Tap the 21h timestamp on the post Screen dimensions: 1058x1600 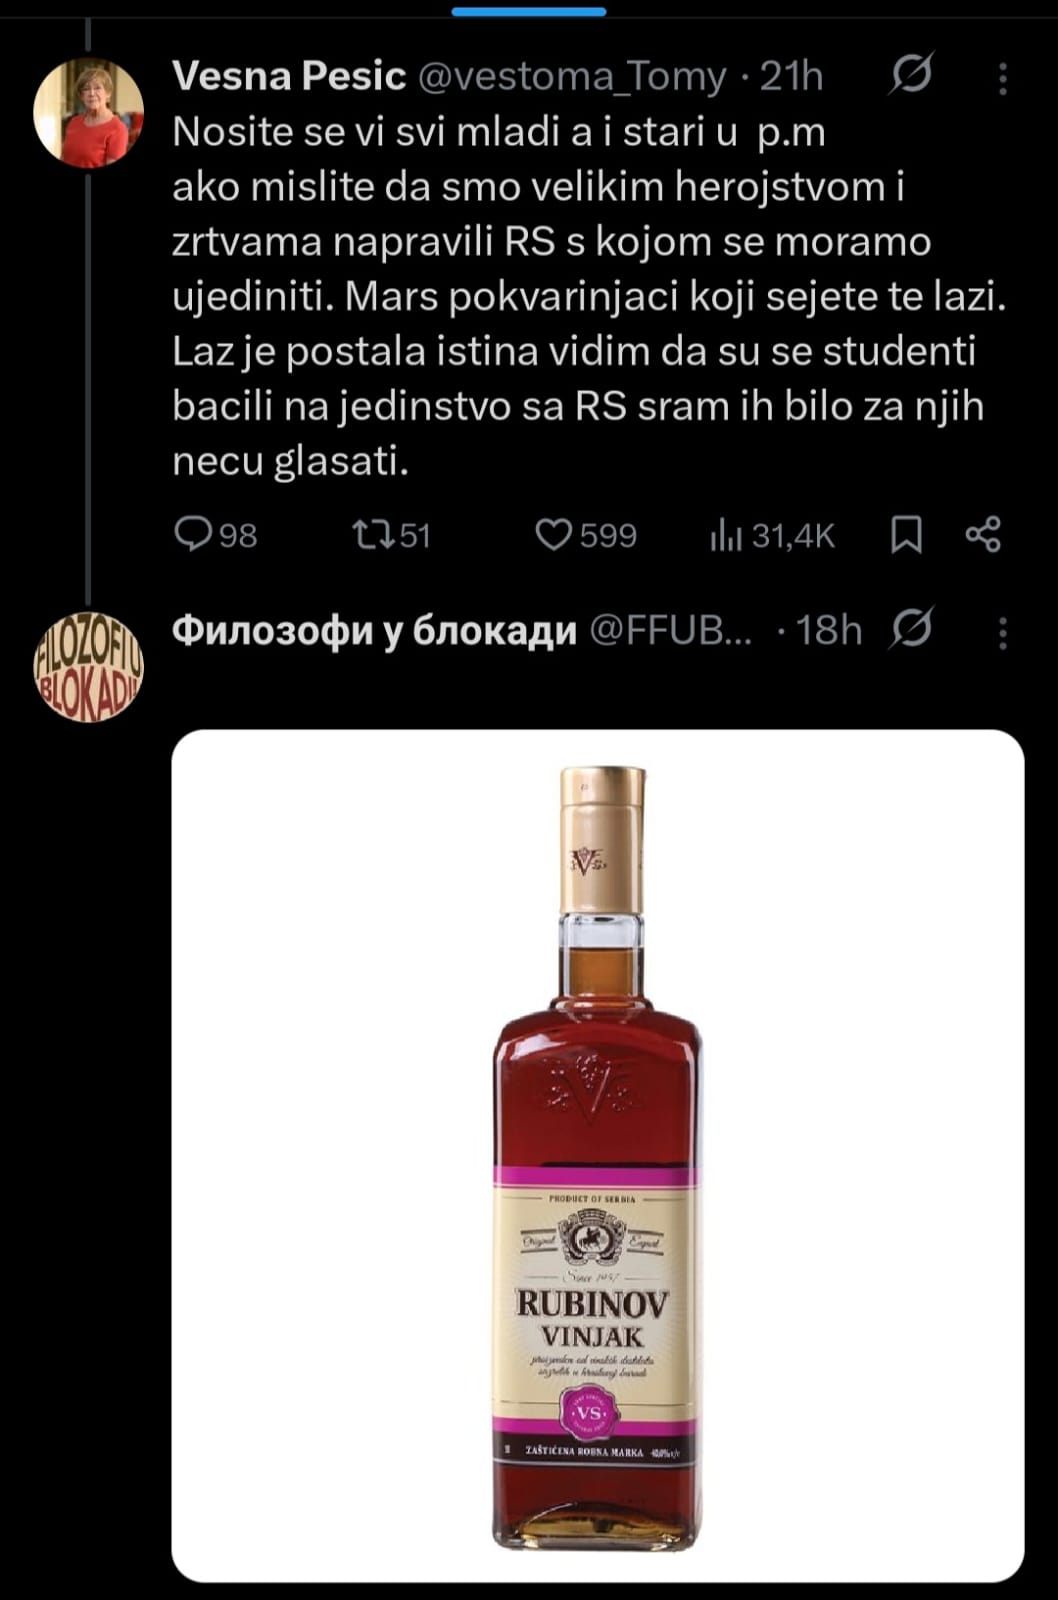[791, 76]
